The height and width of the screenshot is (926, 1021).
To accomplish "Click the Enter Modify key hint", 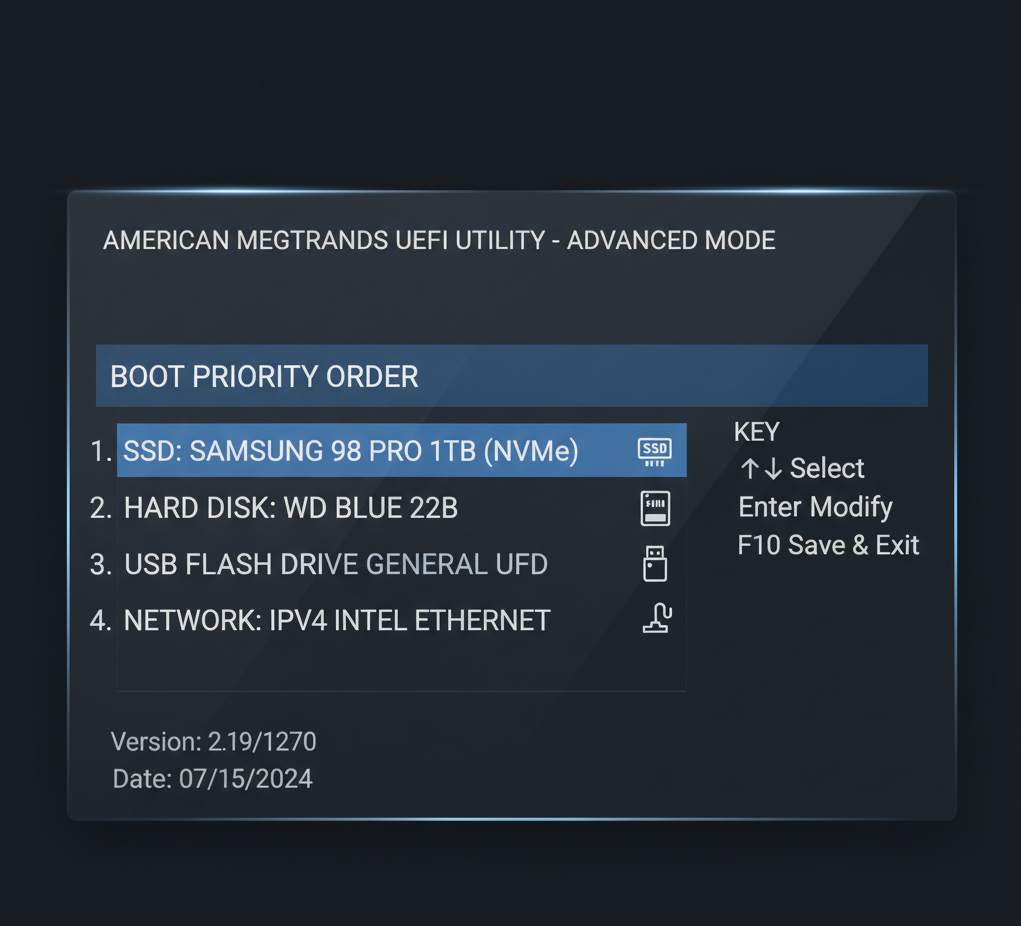I will (815, 507).
